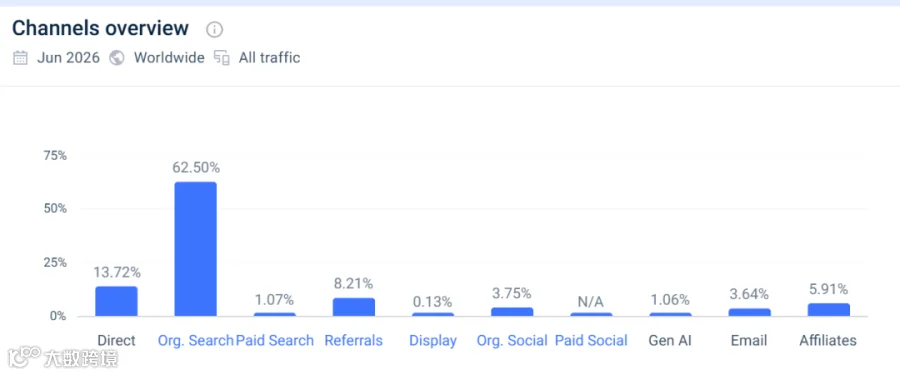Open the All traffic device filter
The width and height of the screenshot is (900, 375).
[x=269, y=58]
